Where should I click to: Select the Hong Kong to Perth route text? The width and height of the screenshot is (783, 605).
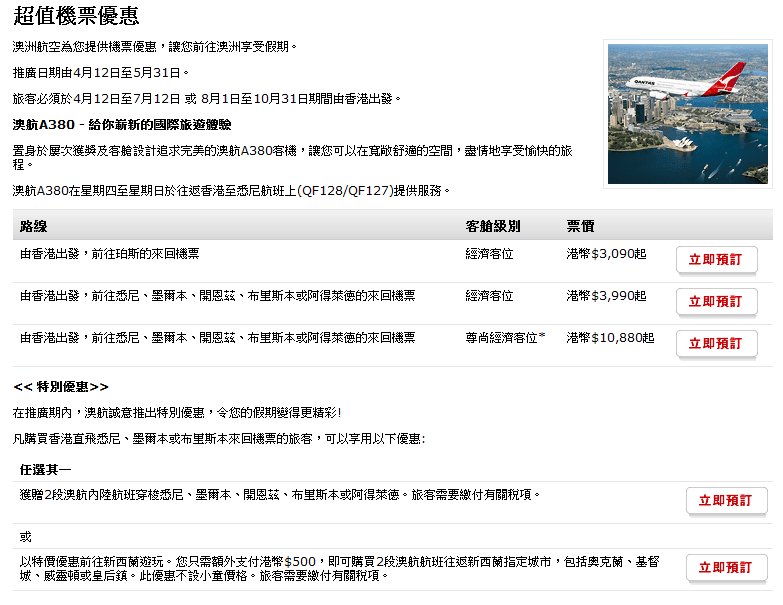click(x=110, y=254)
